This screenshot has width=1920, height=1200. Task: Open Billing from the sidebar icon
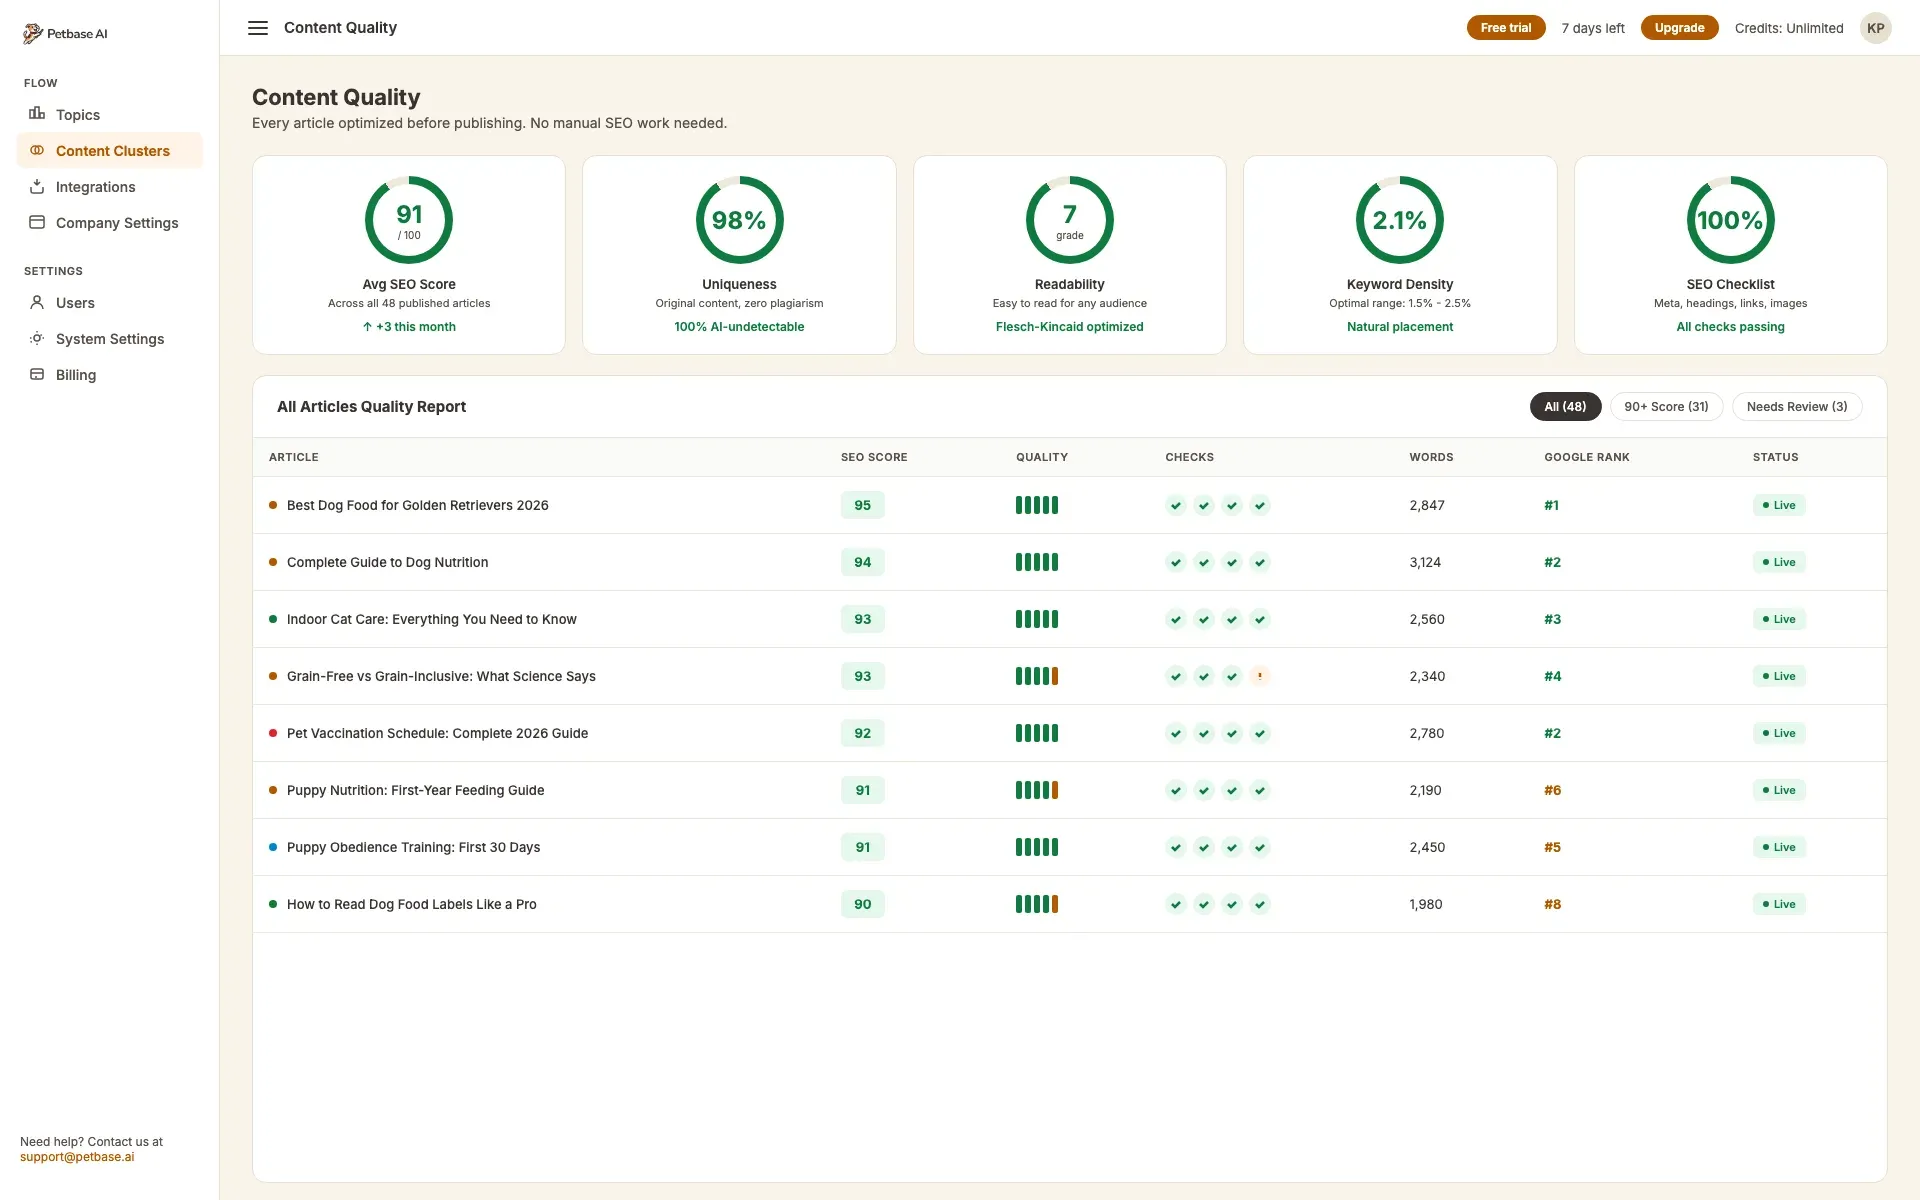click(37, 375)
